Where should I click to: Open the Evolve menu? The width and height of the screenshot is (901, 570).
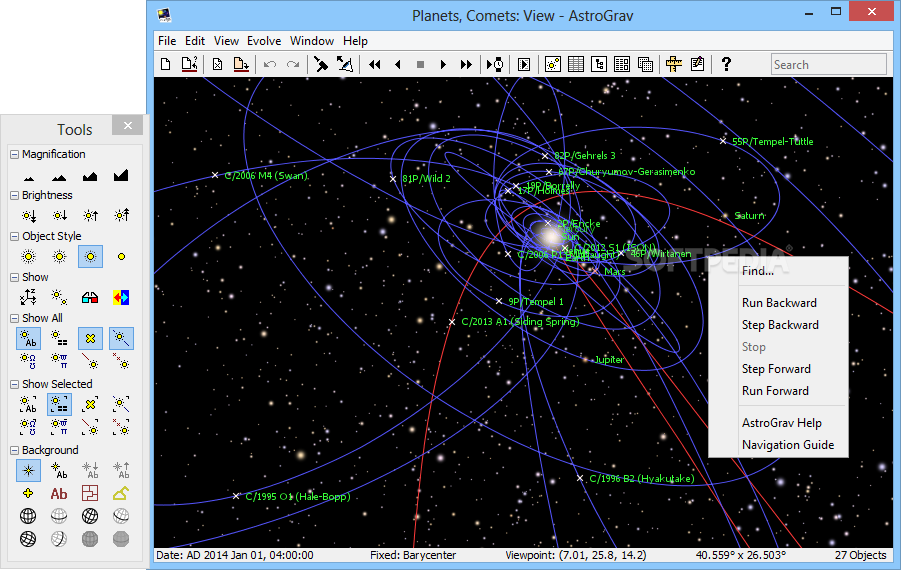tap(264, 41)
